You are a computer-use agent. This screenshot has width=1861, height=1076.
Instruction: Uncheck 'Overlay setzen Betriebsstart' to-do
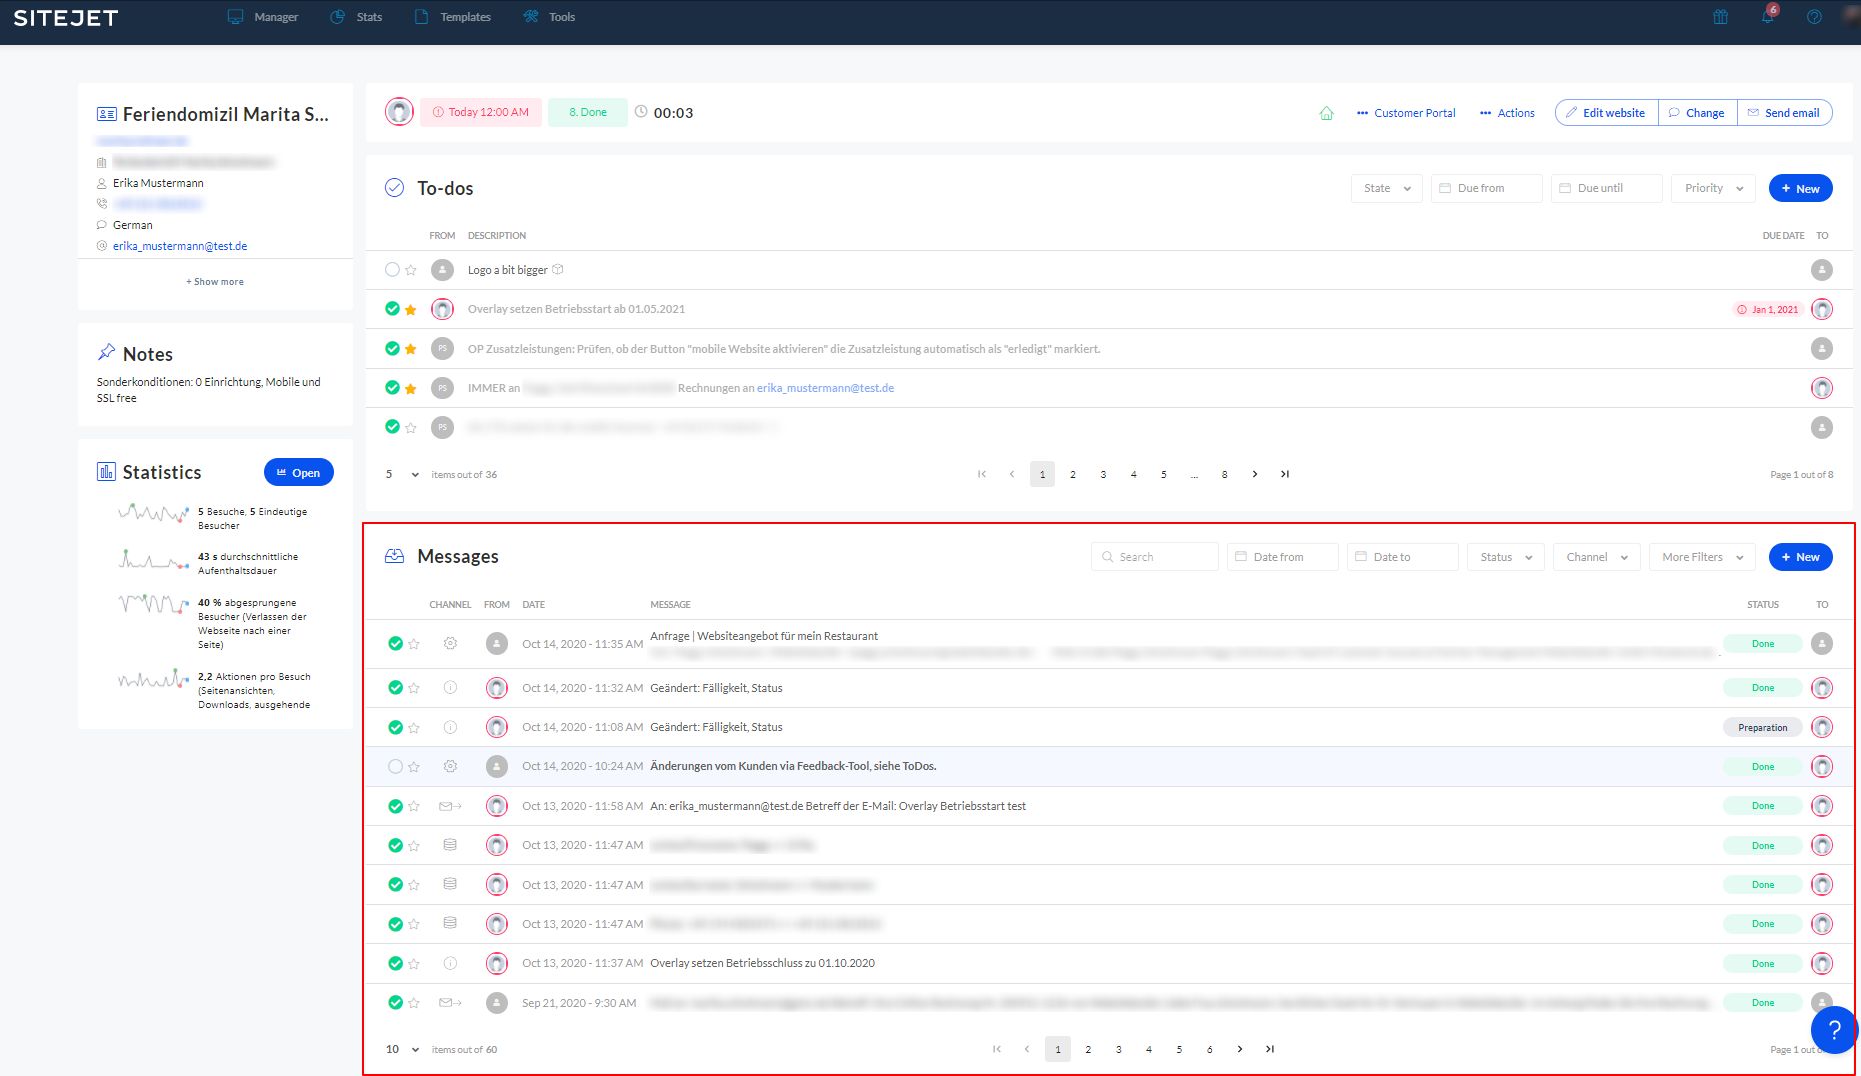[392, 309]
